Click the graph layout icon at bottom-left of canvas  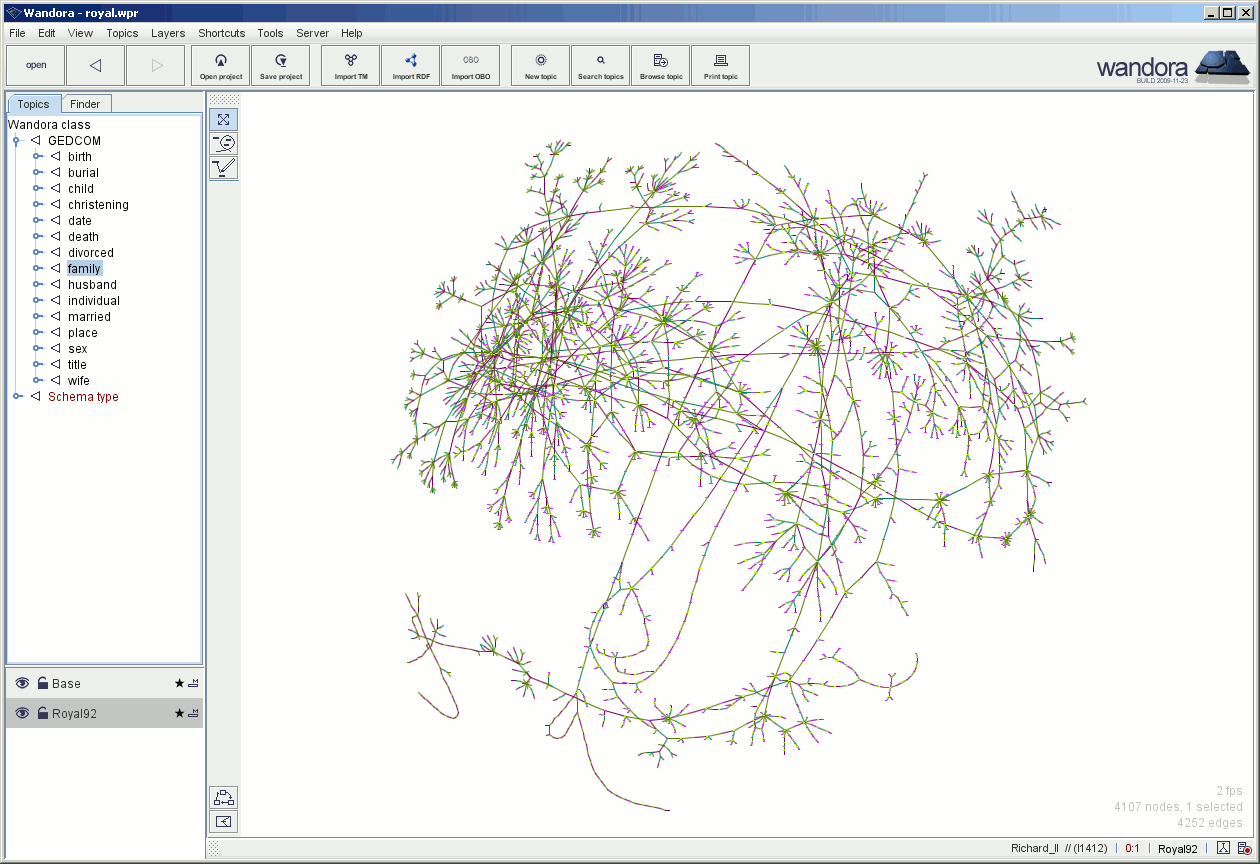224,797
